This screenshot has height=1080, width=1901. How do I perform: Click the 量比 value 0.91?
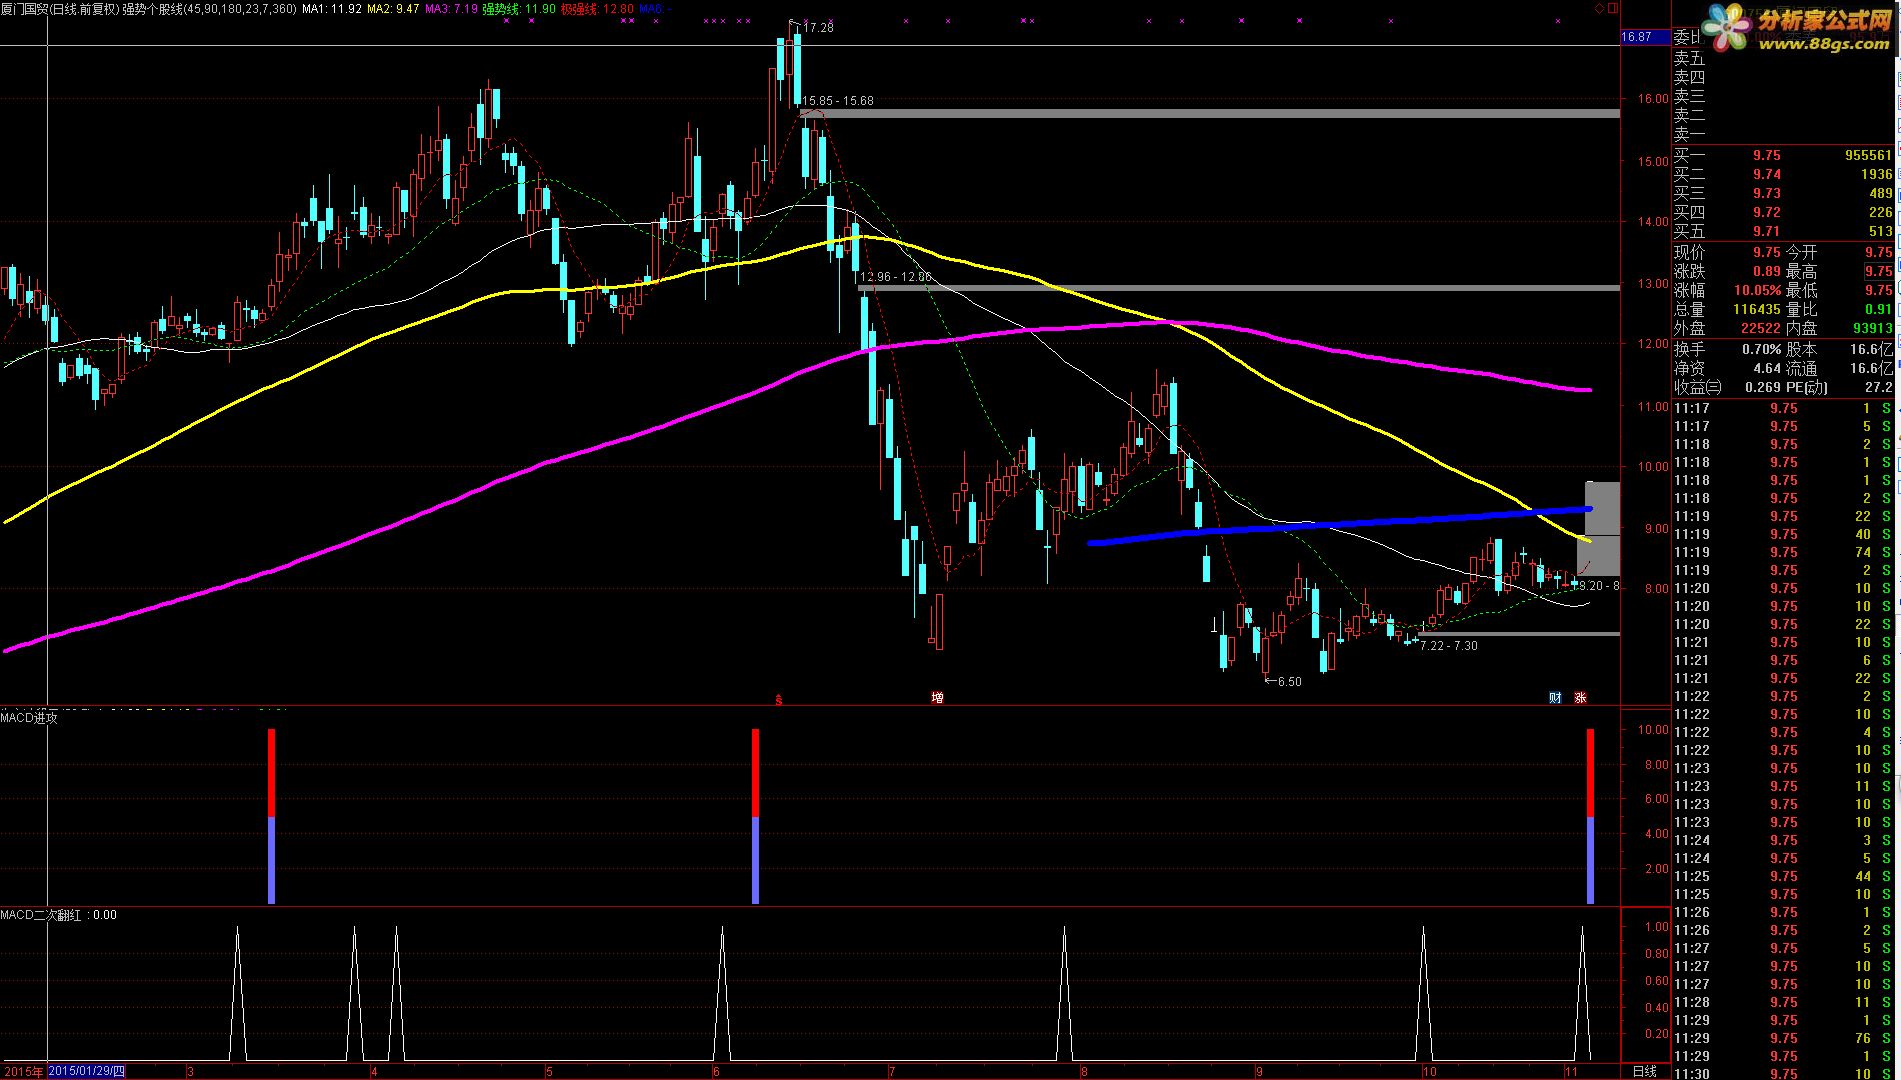pyautogui.click(x=1879, y=309)
